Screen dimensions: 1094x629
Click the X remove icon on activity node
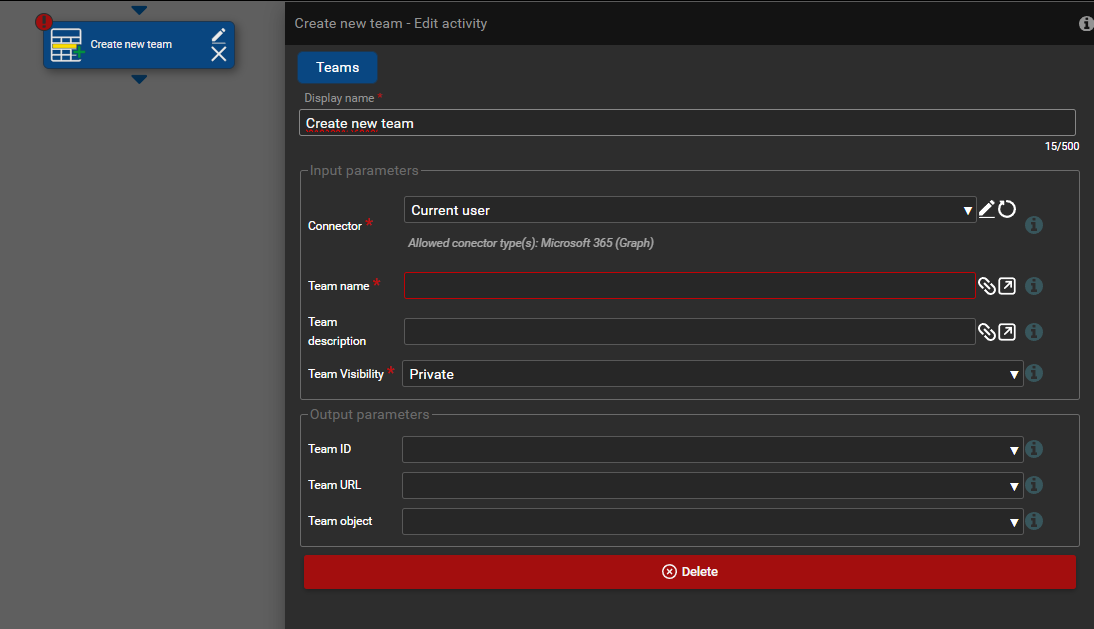219,54
